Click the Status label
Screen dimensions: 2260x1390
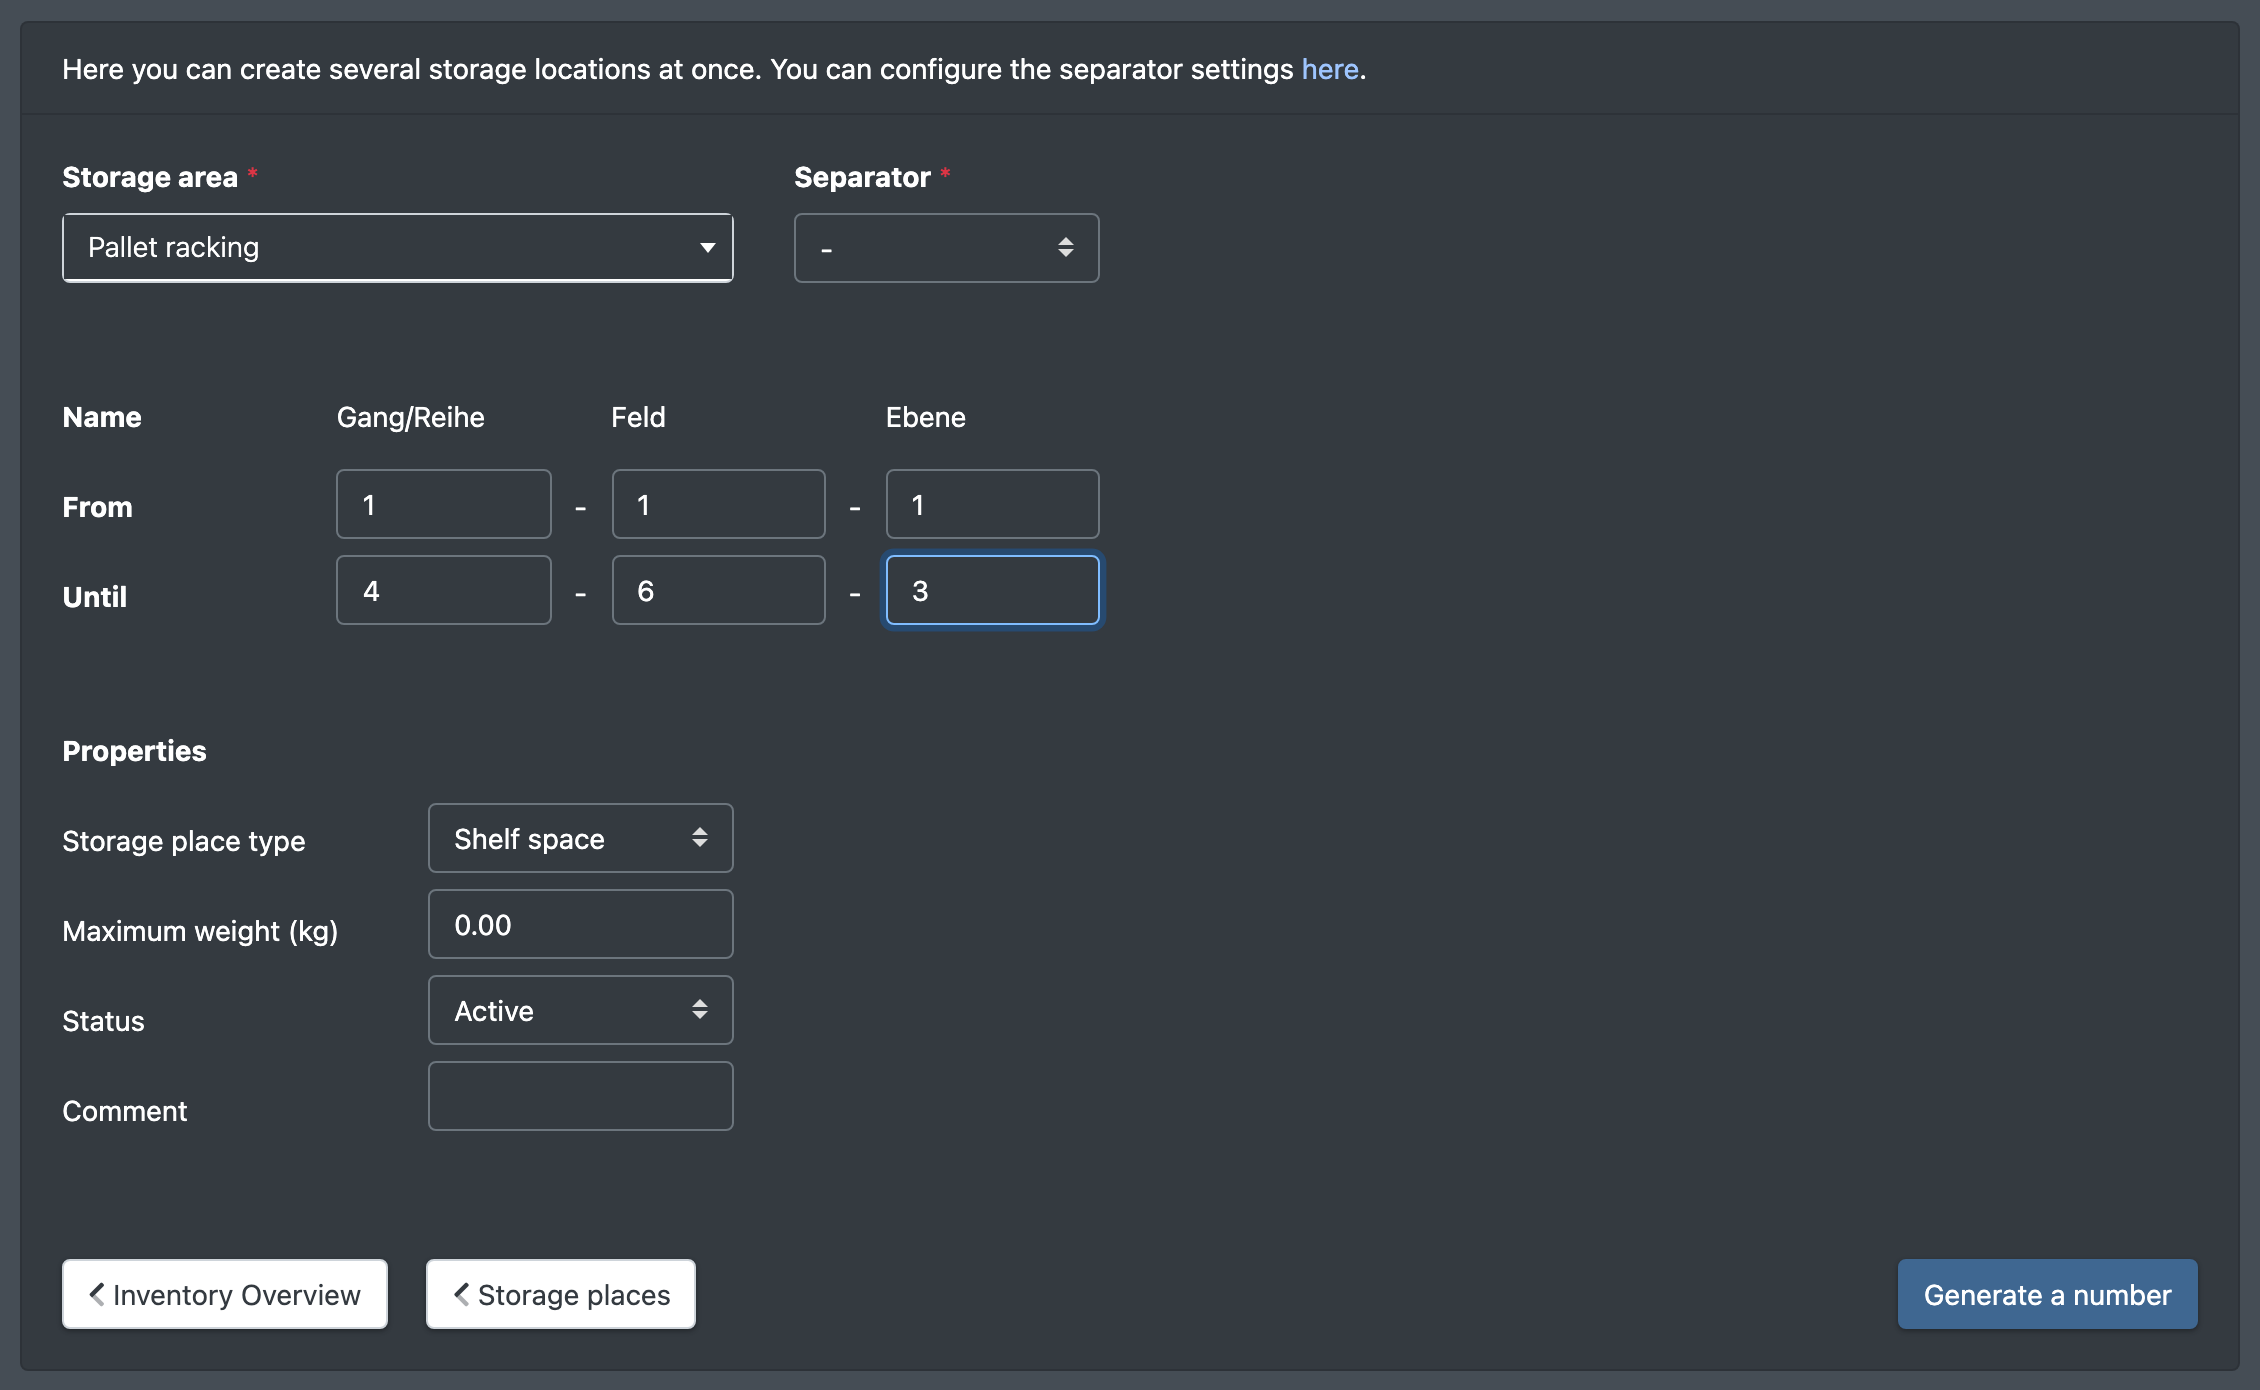pos(103,1021)
